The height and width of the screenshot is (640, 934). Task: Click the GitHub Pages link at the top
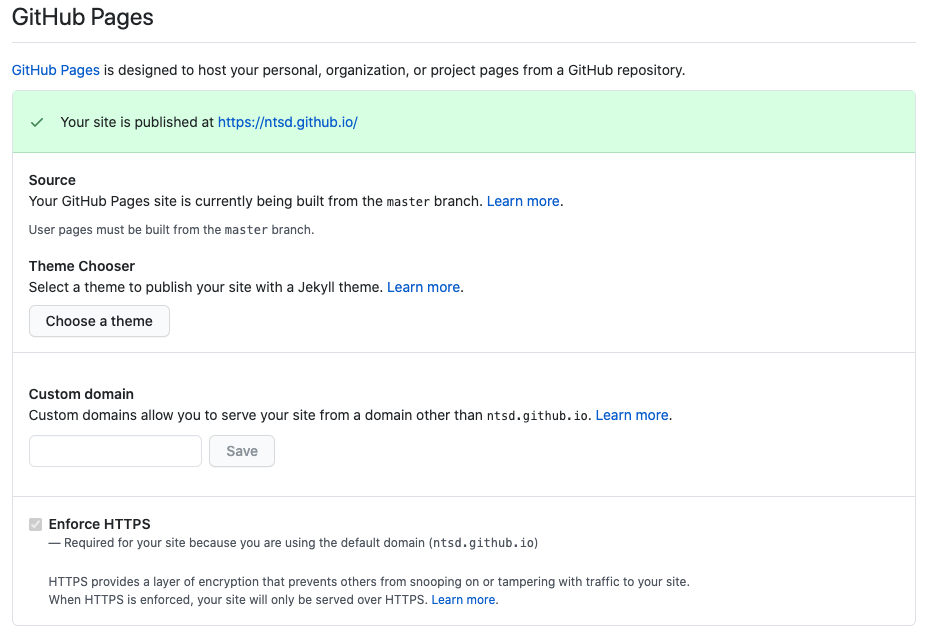pos(54,70)
